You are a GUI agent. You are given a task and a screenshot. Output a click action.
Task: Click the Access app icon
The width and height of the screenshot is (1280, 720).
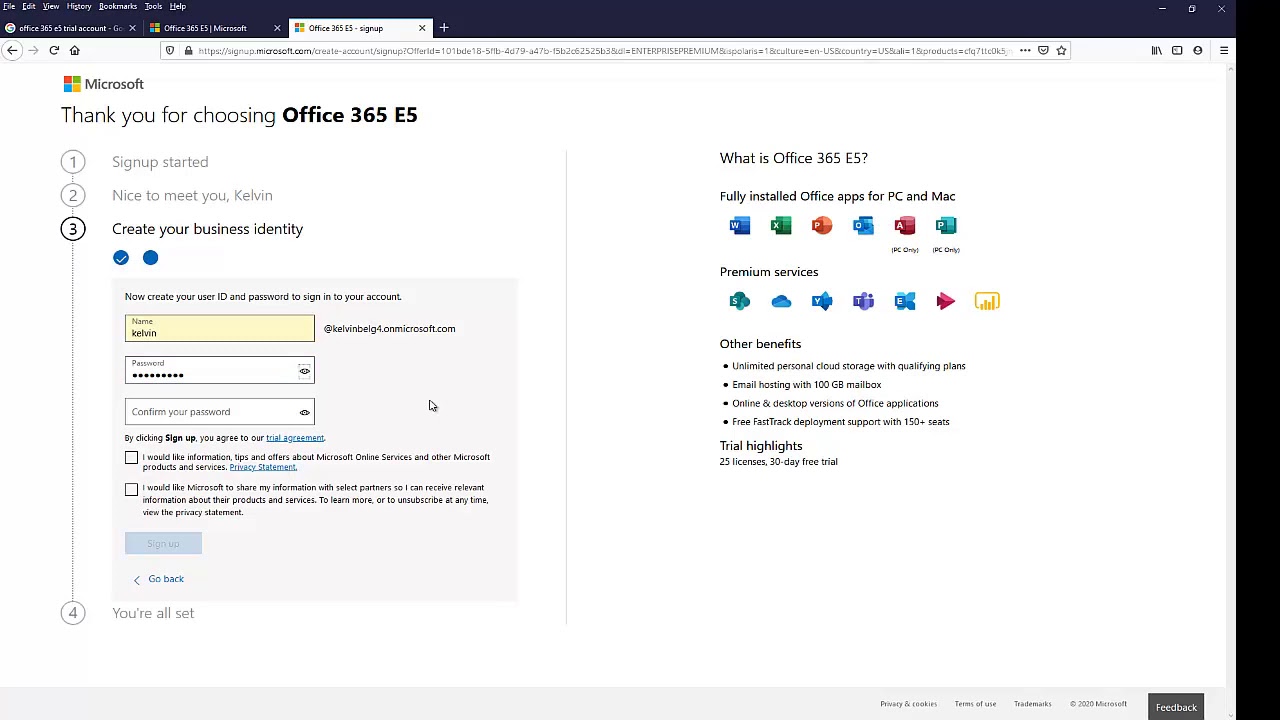pos(905,226)
